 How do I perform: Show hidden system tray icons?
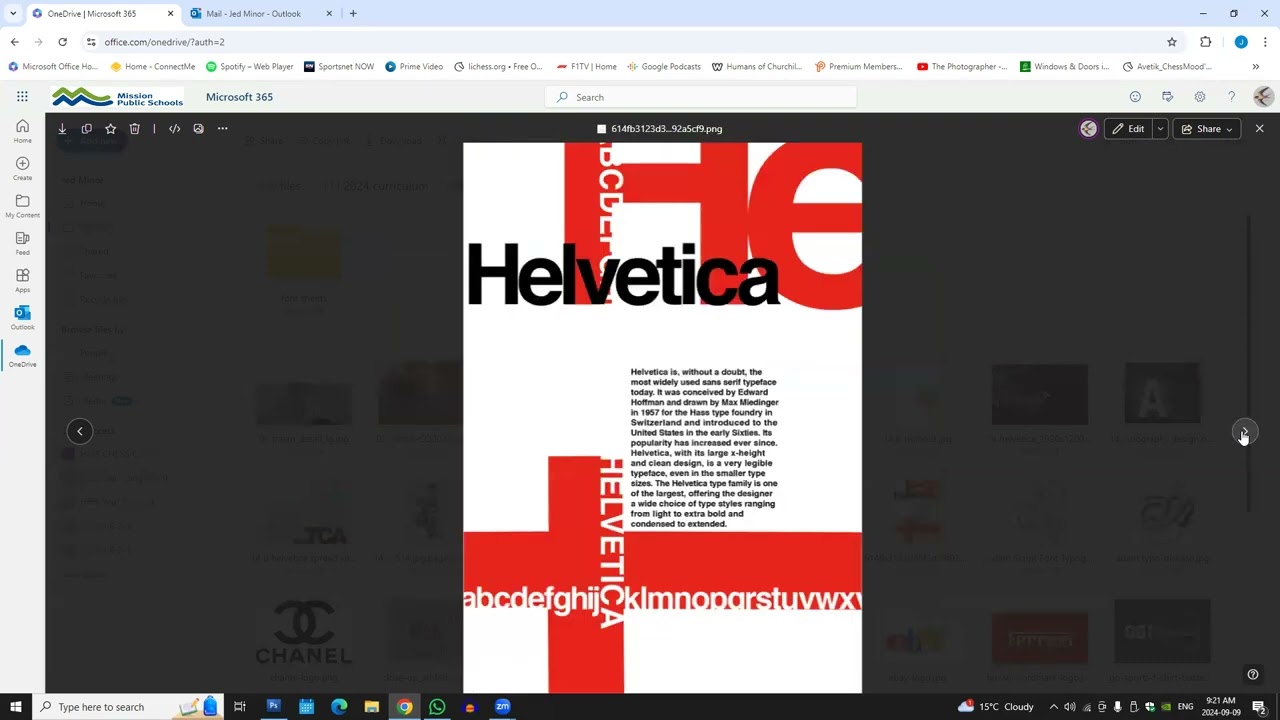click(1053, 707)
